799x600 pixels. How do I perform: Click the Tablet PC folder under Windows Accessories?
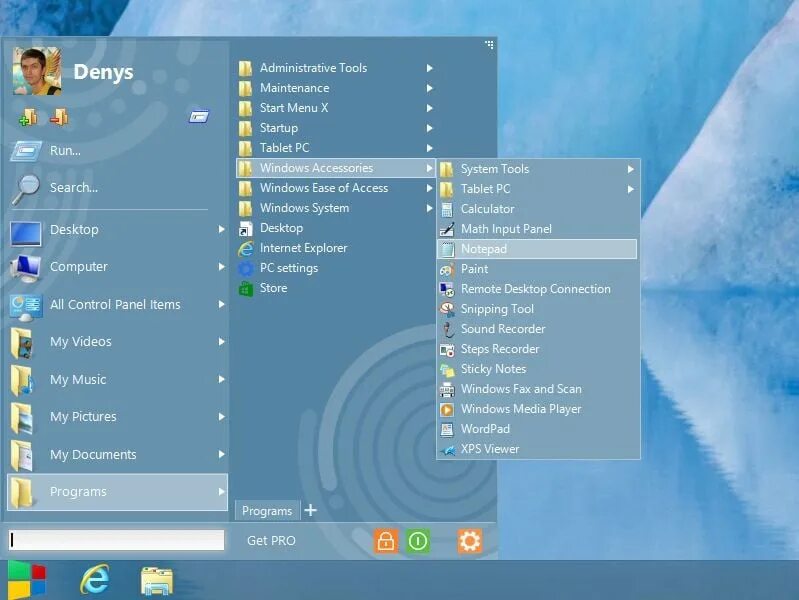(x=537, y=189)
